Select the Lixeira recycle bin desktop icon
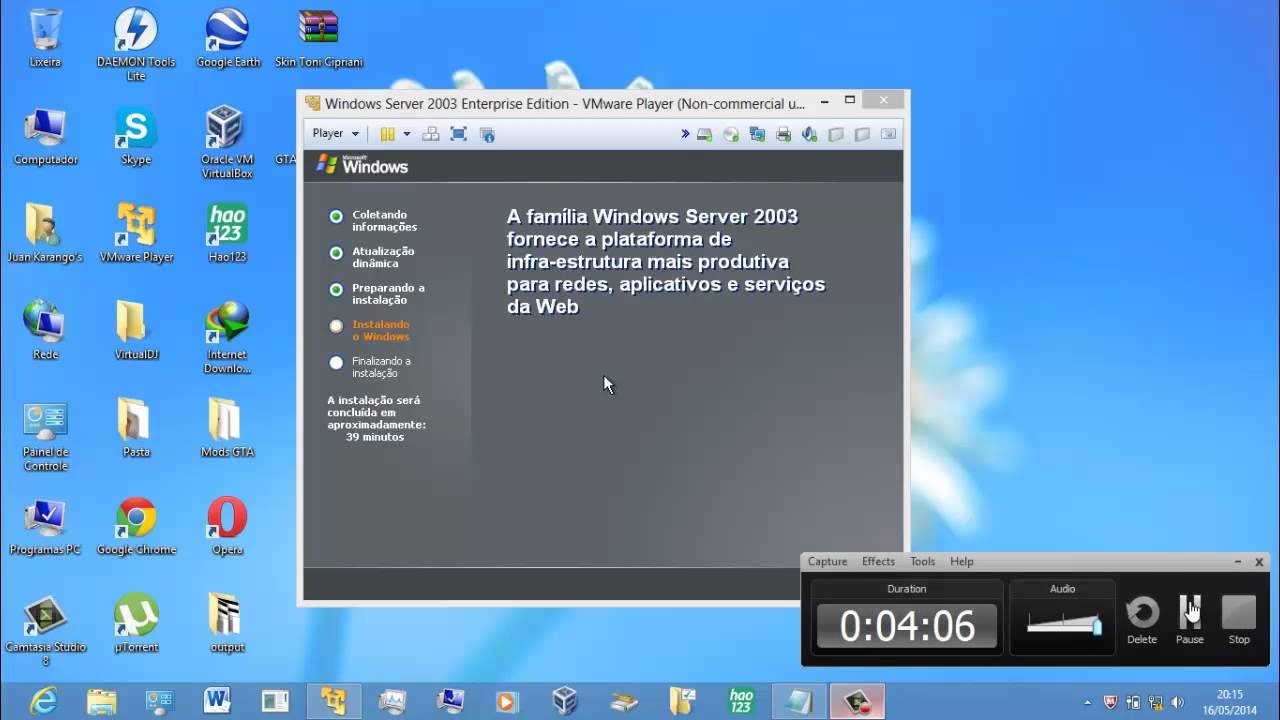The width and height of the screenshot is (1280, 720). [45, 39]
